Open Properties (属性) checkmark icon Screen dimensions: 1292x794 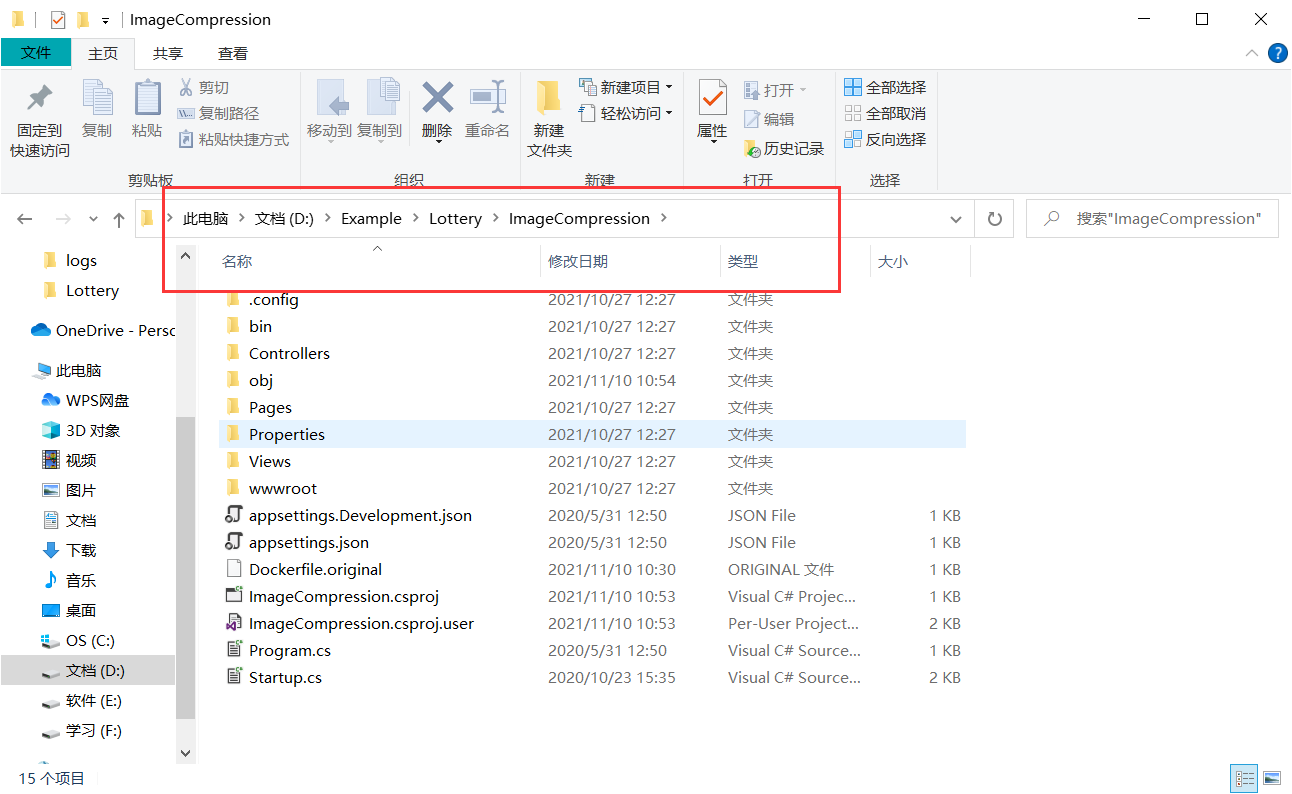point(712,100)
